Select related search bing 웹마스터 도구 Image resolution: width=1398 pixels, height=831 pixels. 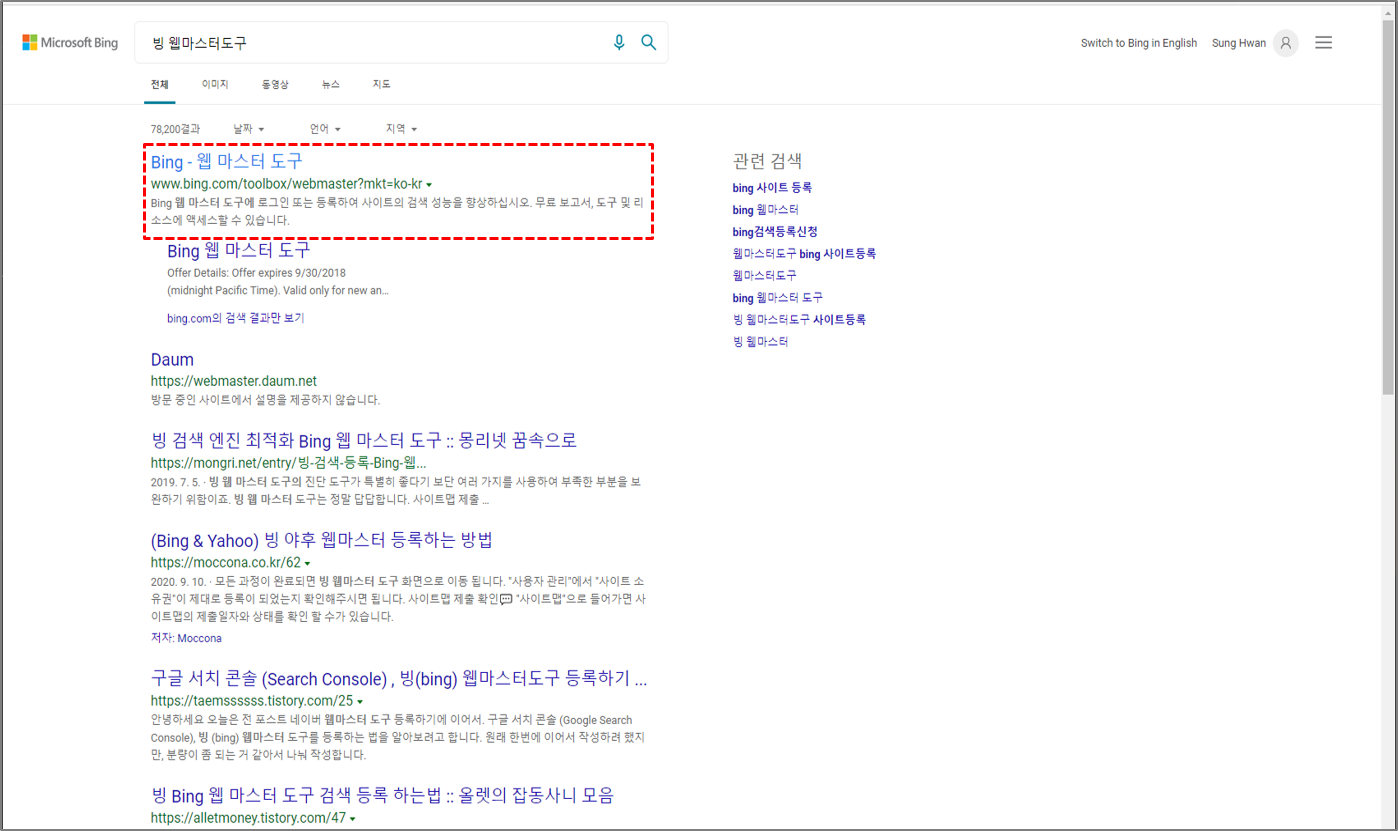[x=777, y=298]
